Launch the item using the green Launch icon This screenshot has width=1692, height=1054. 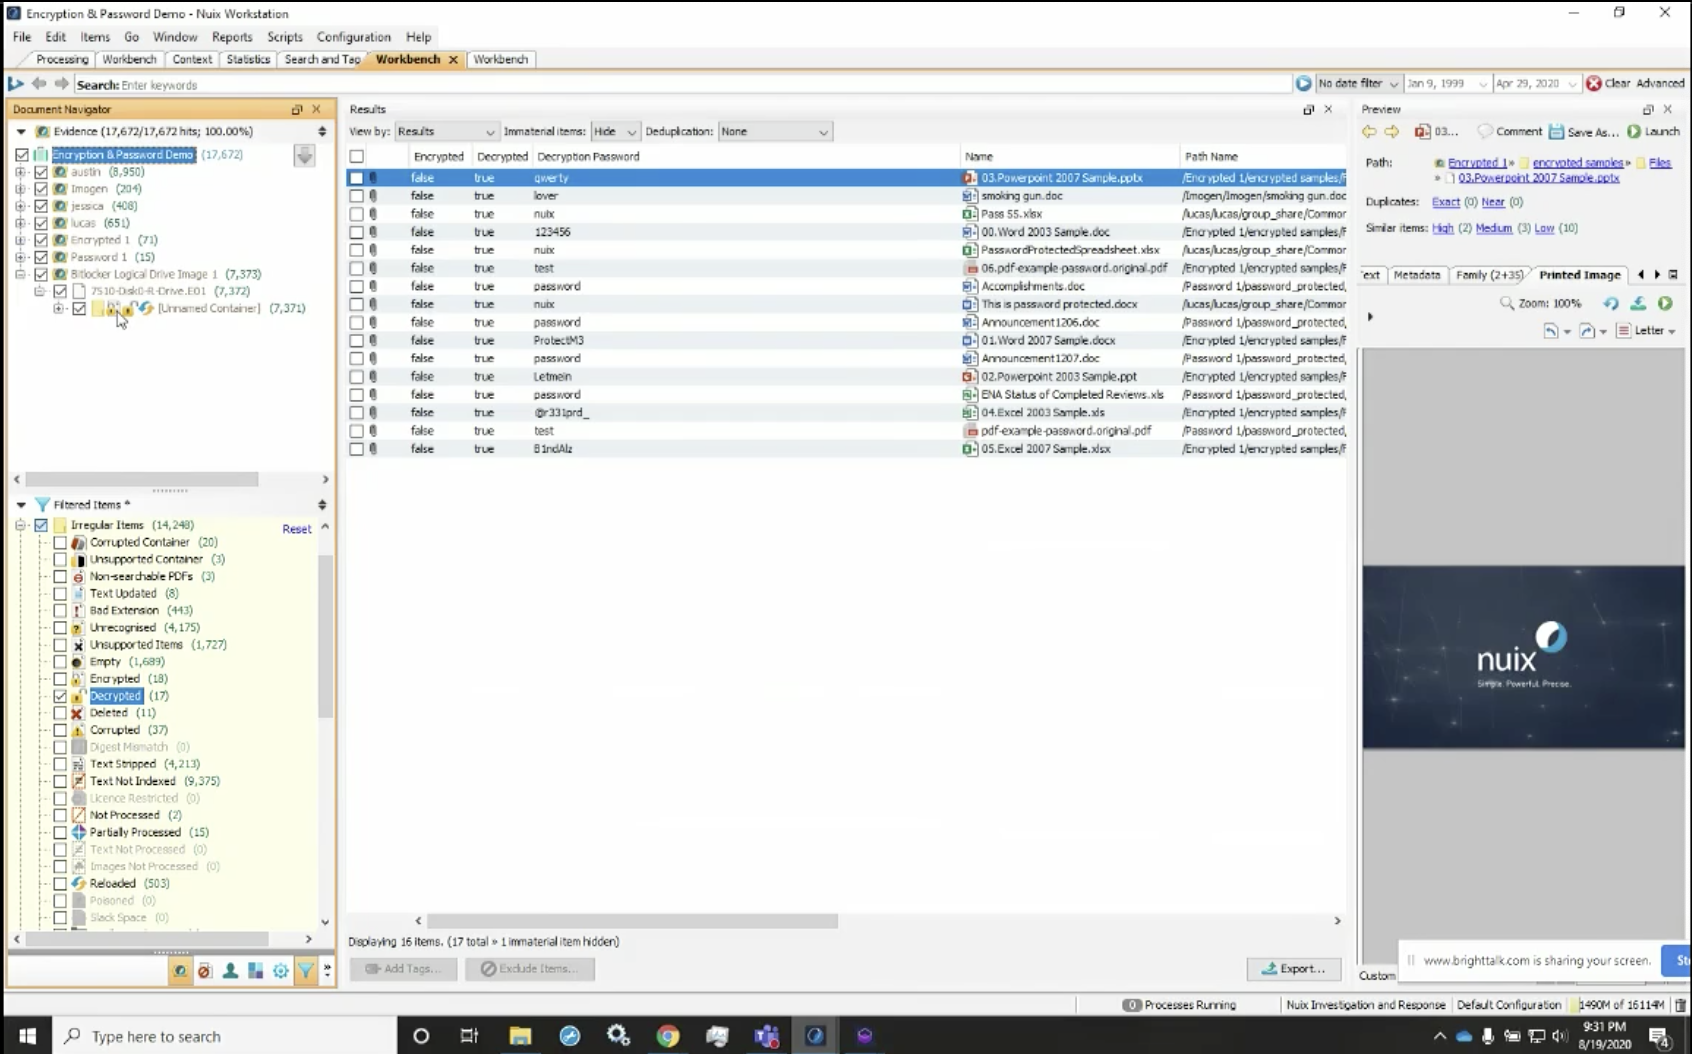coord(1632,131)
